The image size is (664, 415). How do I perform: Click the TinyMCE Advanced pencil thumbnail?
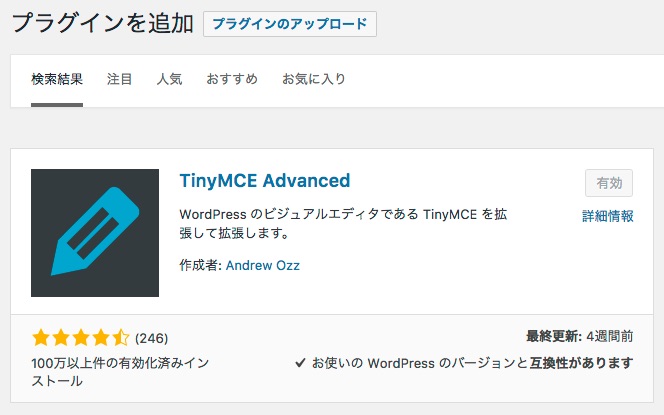(95, 233)
